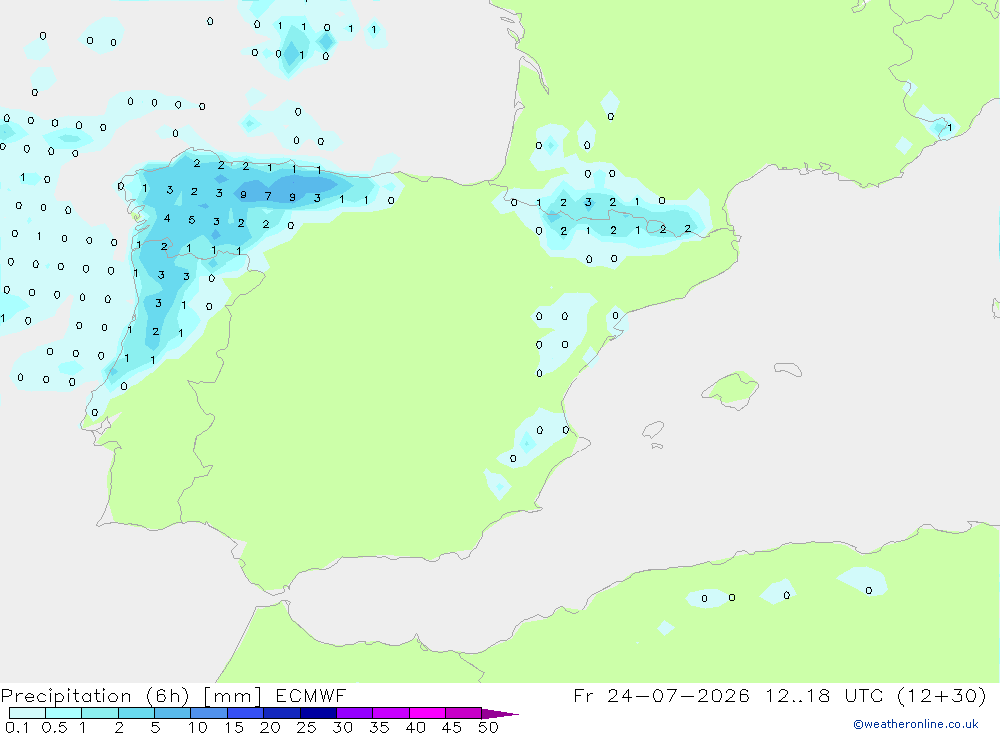Click the '45' legend scale label

coord(452,727)
